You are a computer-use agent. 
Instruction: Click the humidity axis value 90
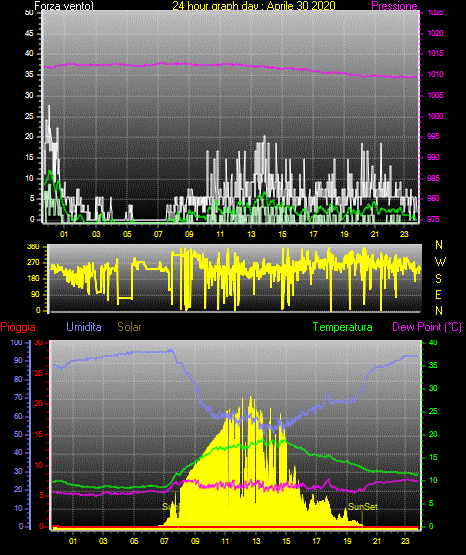coord(18,360)
